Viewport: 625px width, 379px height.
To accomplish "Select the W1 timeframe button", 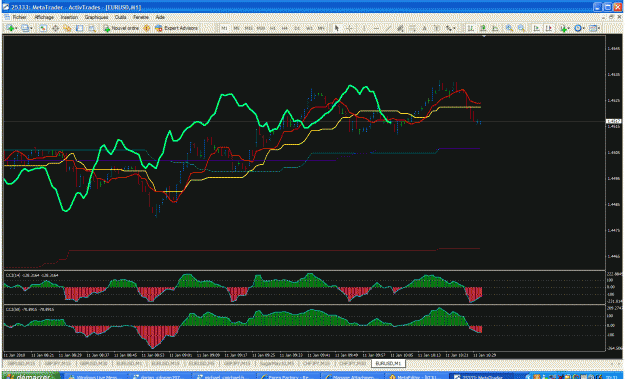I will [x=309, y=28].
